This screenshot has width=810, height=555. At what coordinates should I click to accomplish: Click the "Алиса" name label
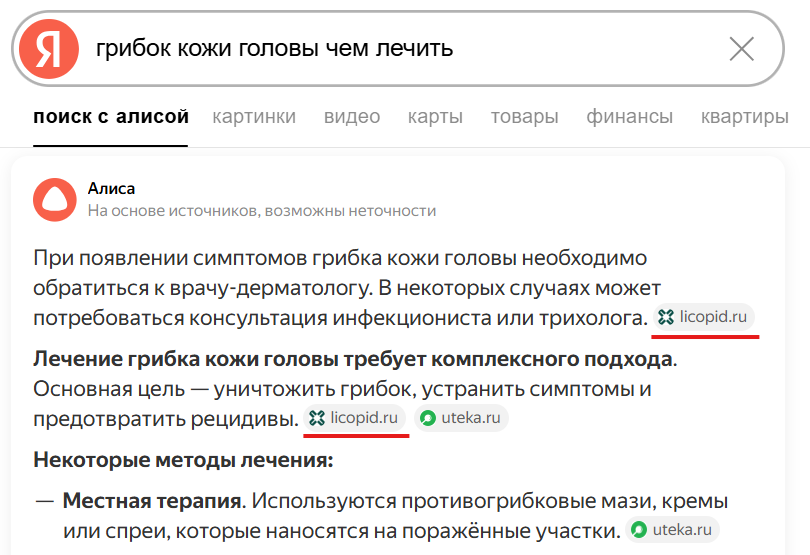(x=111, y=188)
